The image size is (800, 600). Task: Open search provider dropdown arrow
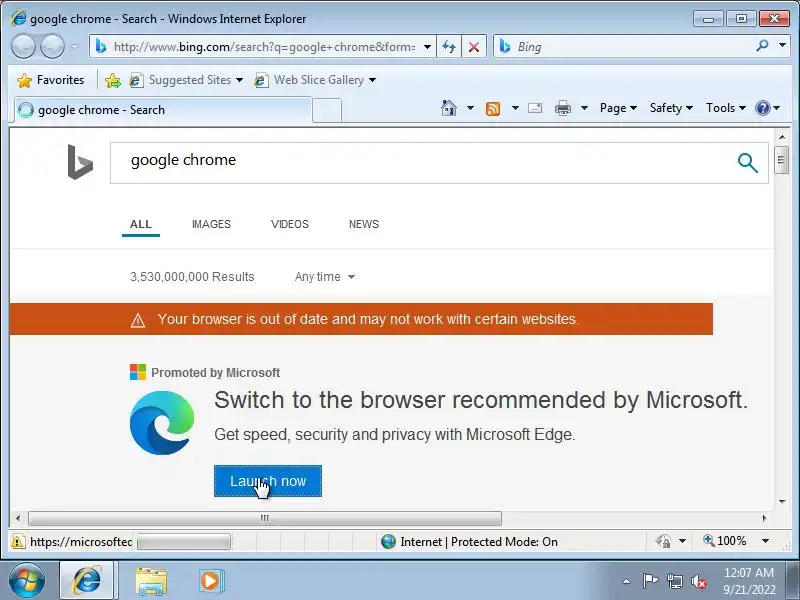coord(782,45)
